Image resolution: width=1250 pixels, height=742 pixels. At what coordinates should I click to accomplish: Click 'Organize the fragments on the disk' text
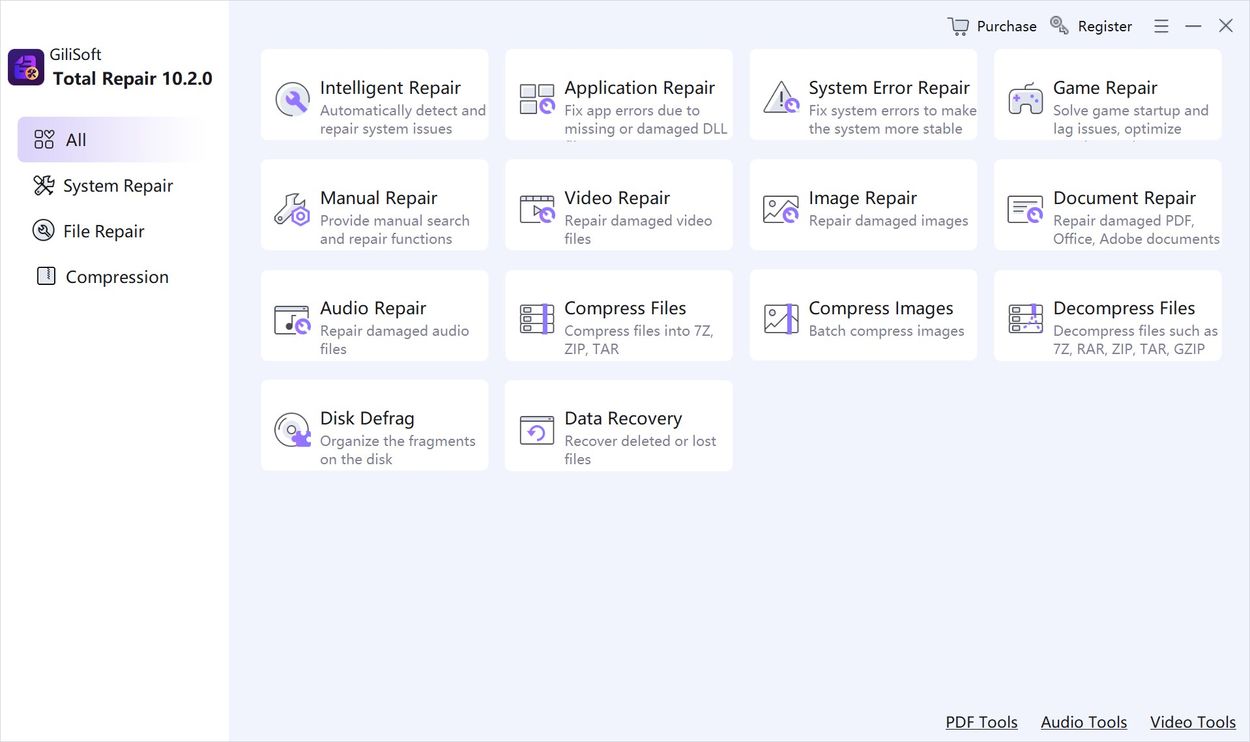coord(398,450)
